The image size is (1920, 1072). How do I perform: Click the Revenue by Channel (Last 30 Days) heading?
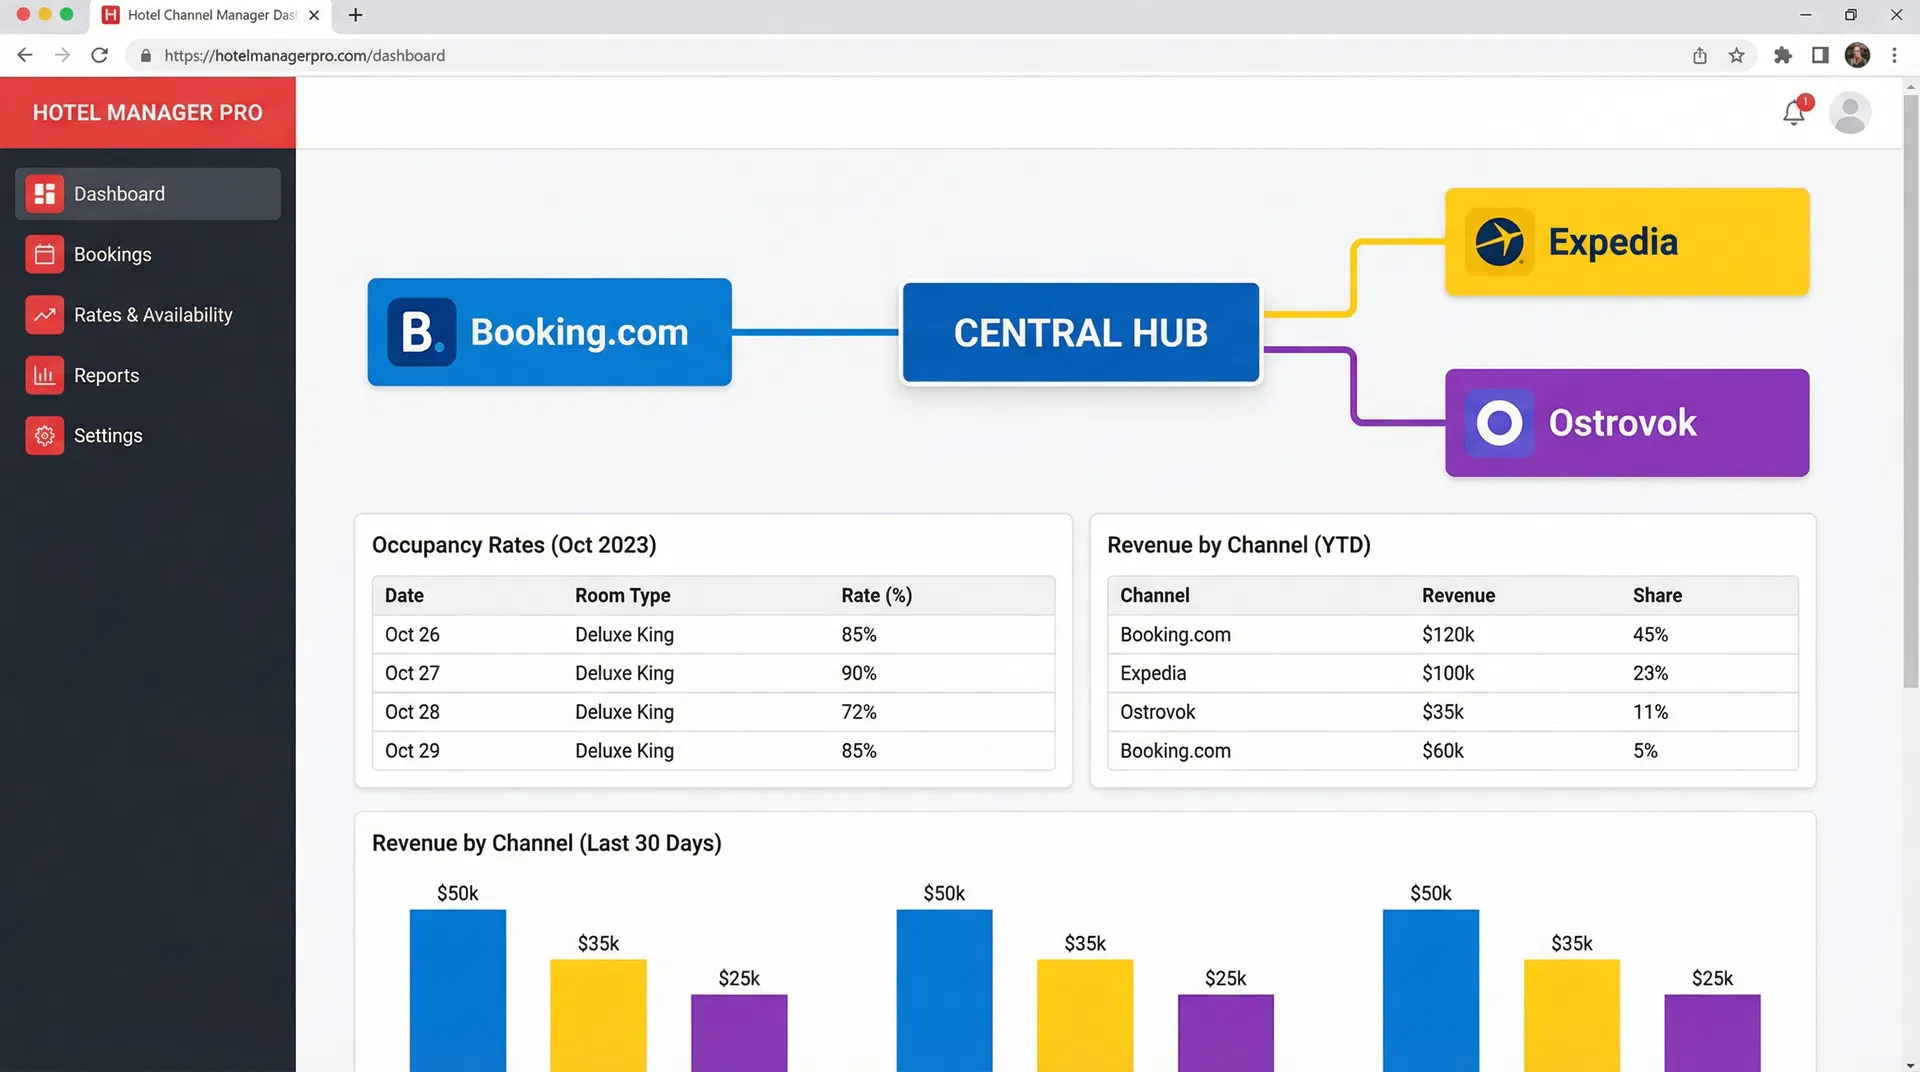(547, 843)
